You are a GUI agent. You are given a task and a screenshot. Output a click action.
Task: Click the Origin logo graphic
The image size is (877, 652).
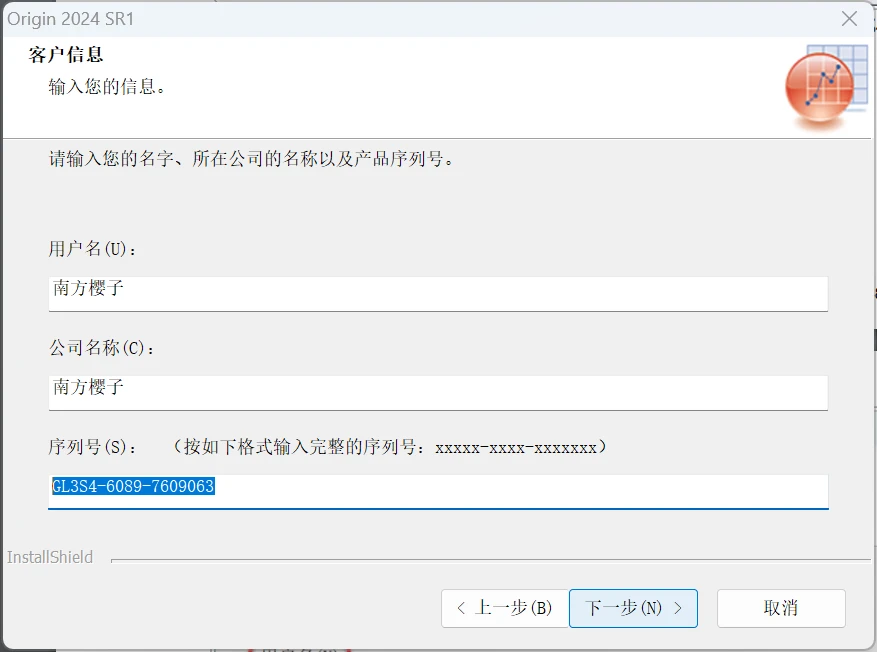pyautogui.click(x=820, y=85)
